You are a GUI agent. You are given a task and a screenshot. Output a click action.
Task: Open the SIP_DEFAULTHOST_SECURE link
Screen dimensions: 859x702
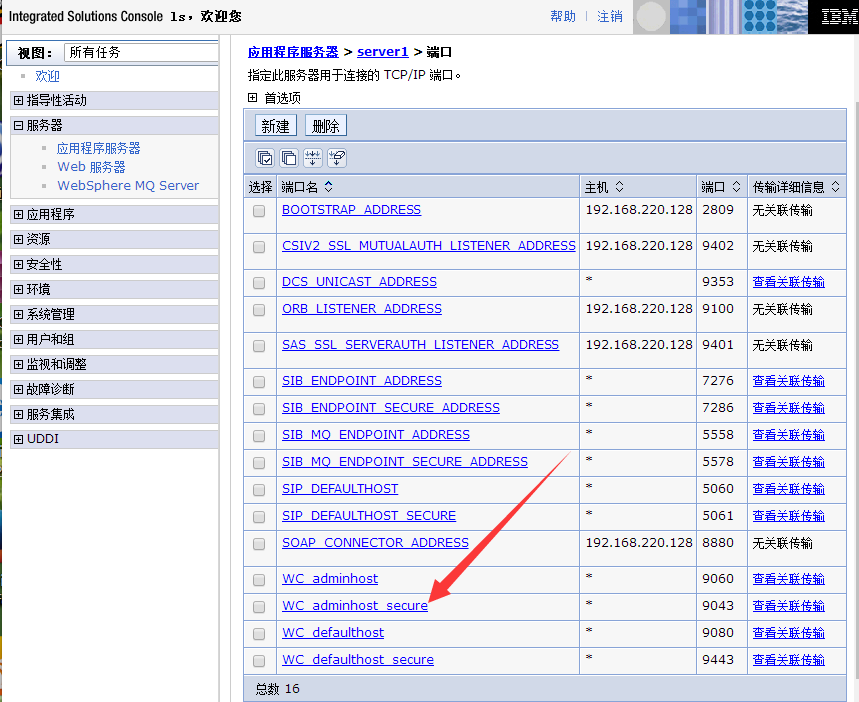point(369,516)
